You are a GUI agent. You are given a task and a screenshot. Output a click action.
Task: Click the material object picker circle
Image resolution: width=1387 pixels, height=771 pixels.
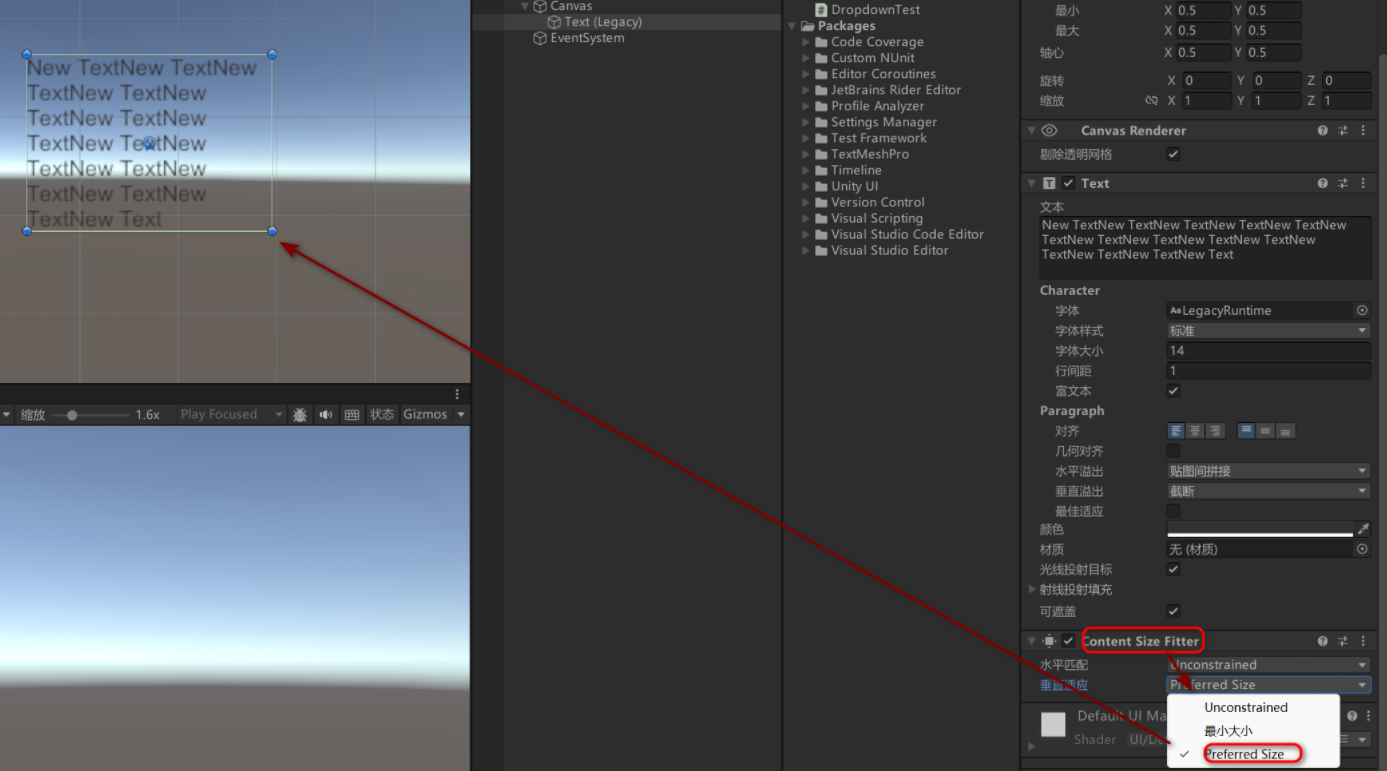click(1362, 549)
